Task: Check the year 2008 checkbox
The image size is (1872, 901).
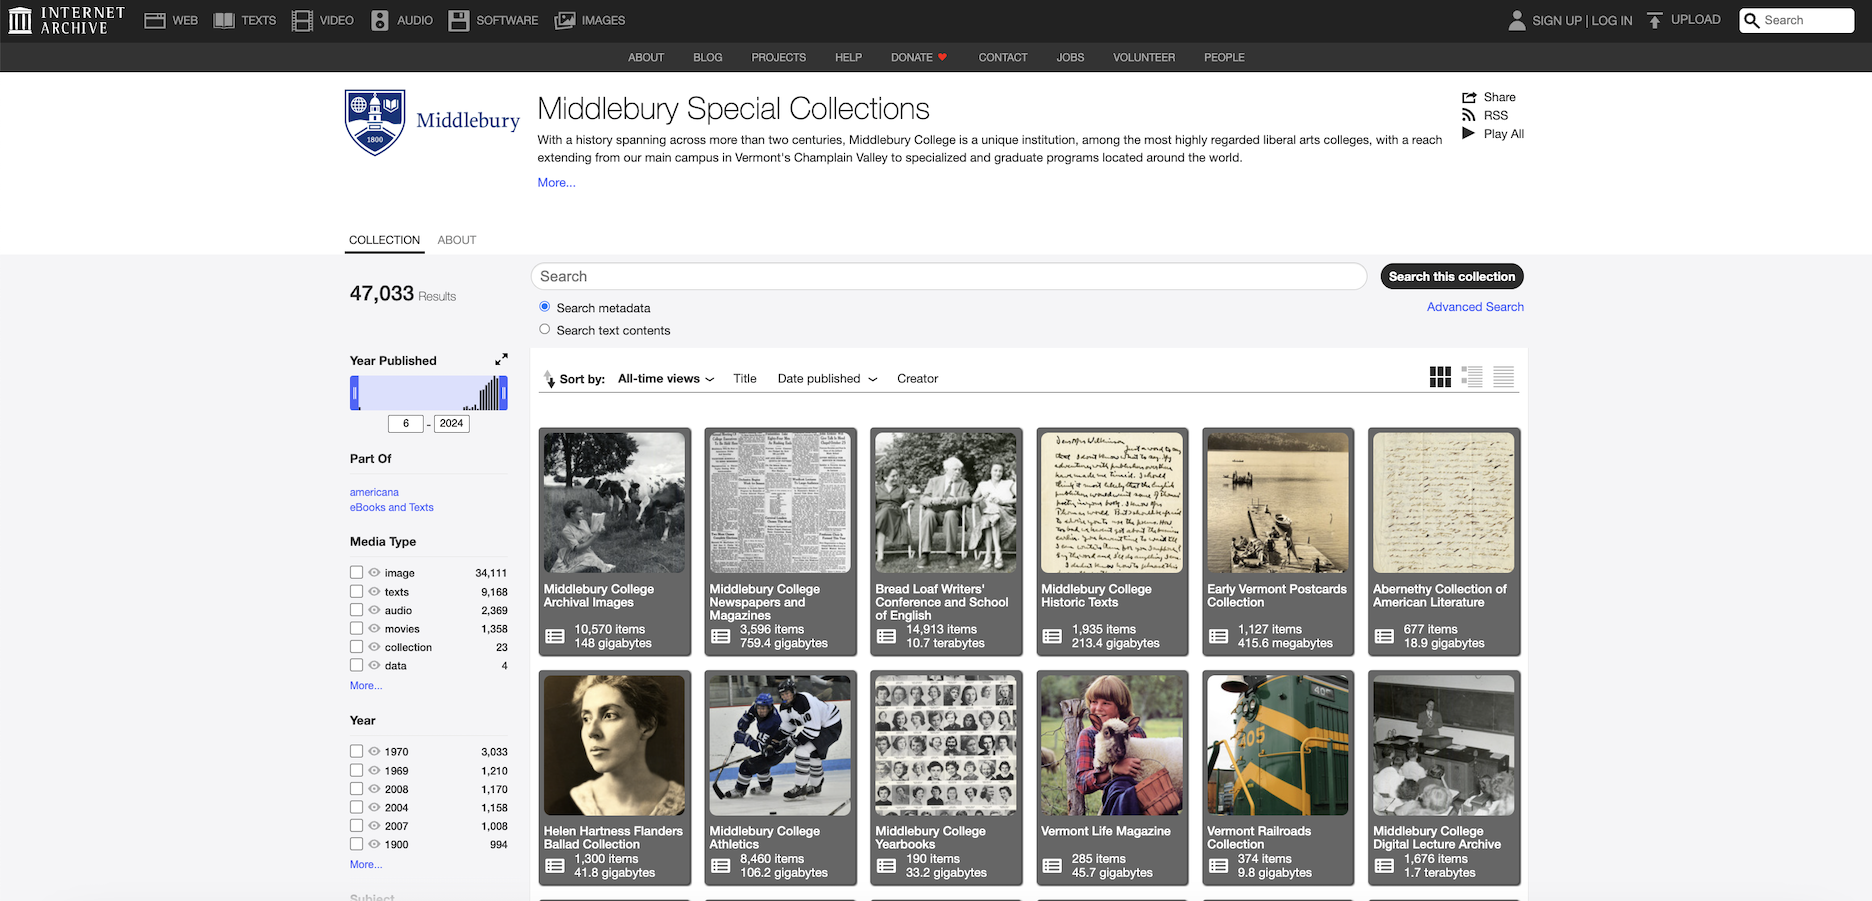Action: pos(356,788)
